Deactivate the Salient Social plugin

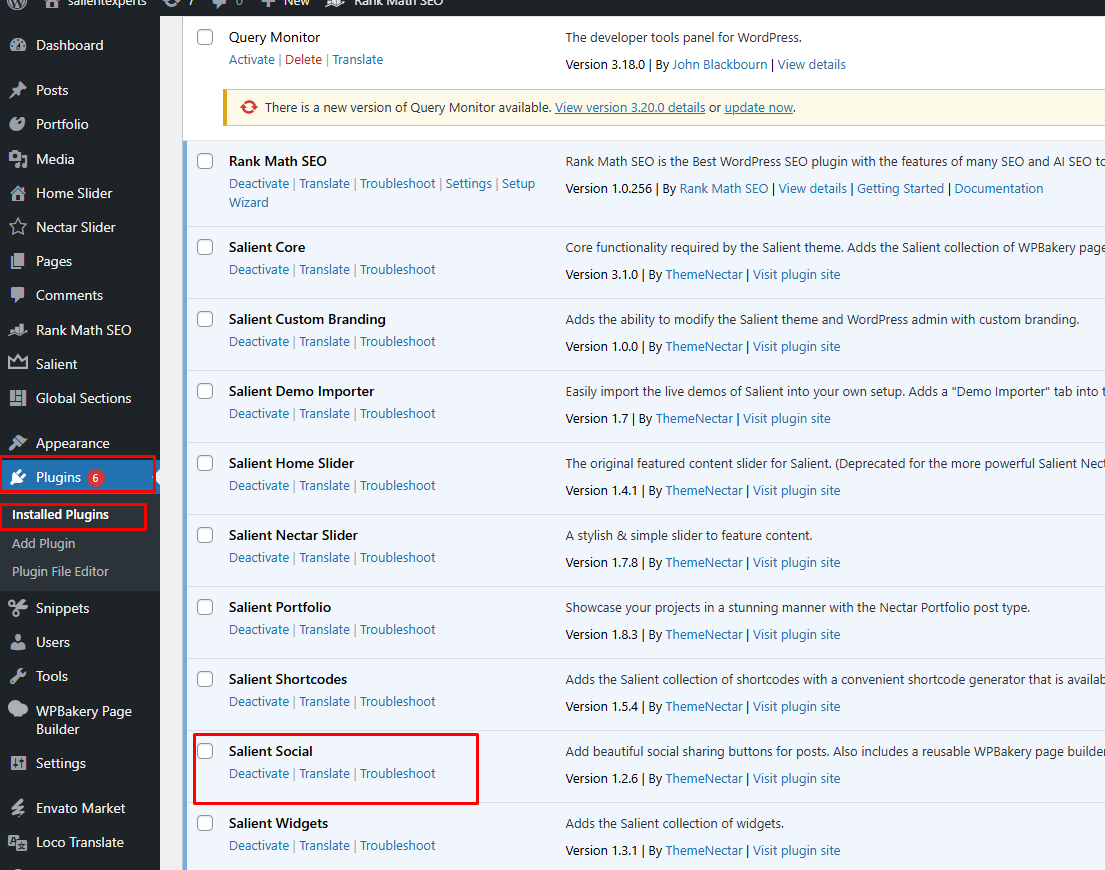click(x=259, y=773)
